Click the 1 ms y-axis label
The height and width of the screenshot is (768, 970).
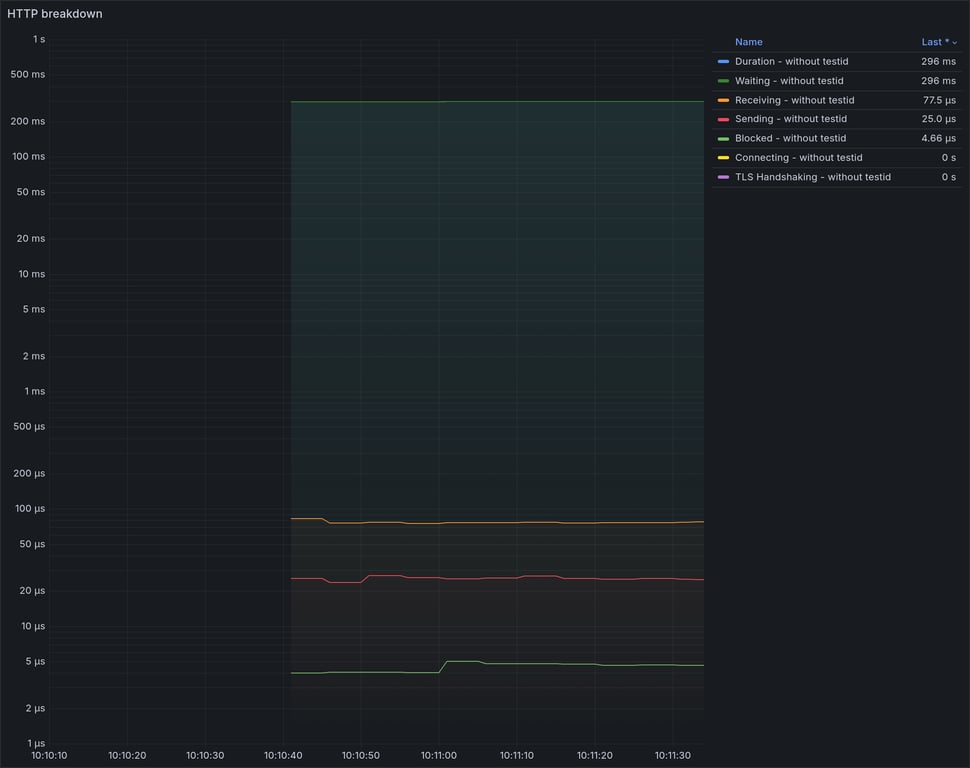(35, 391)
